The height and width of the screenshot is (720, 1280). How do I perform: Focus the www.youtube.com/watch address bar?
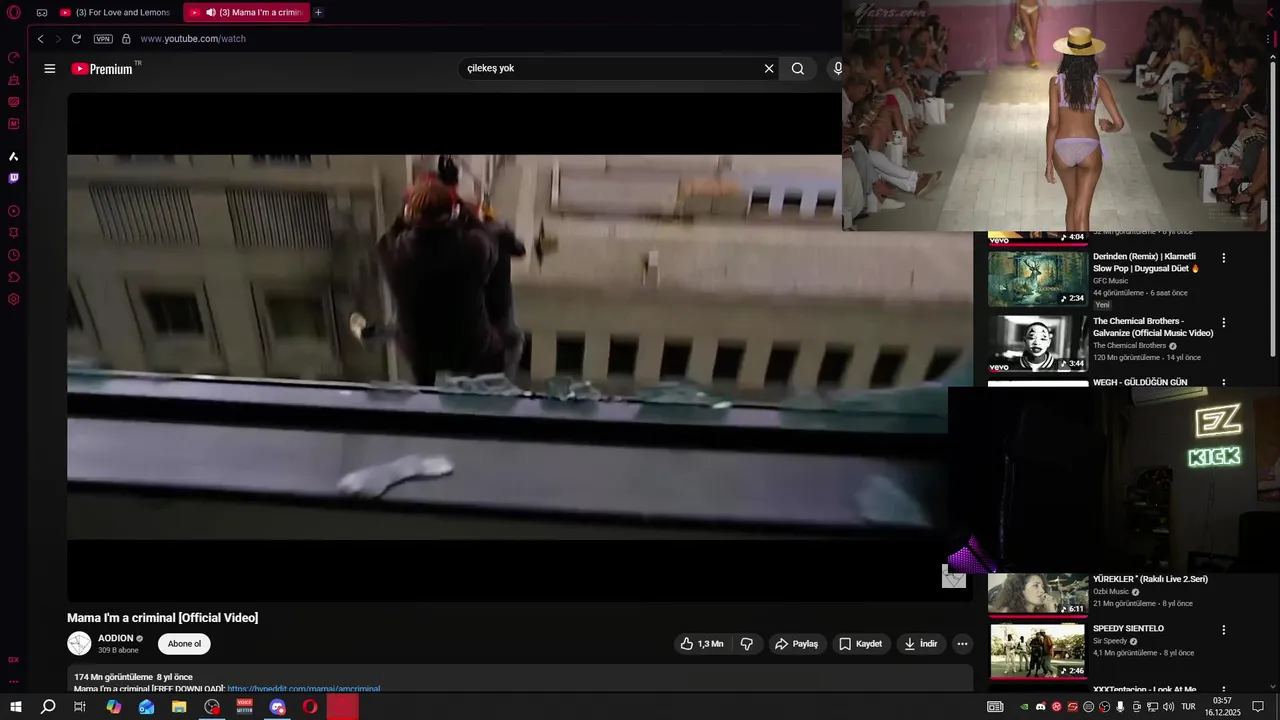coord(193,39)
